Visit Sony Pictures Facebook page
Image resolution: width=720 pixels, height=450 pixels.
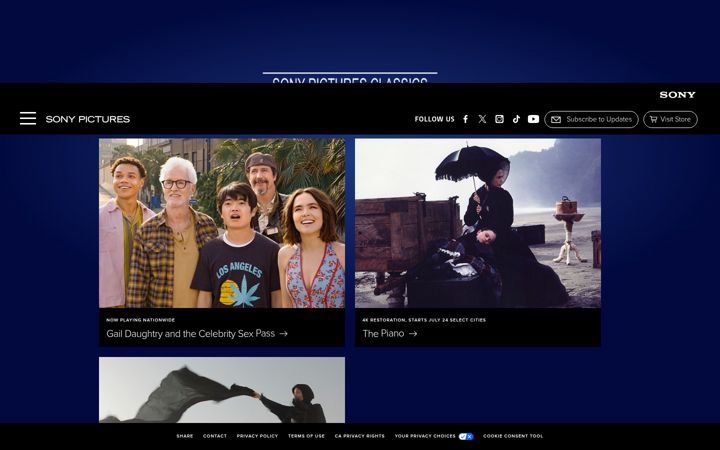(465, 119)
